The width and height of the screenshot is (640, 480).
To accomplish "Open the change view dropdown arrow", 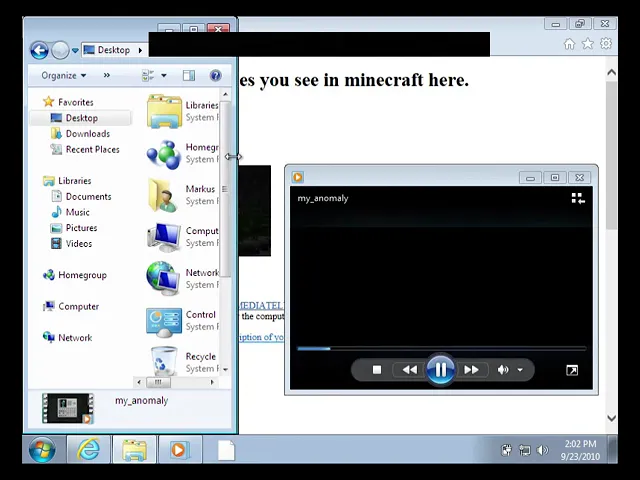I will [x=164, y=75].
